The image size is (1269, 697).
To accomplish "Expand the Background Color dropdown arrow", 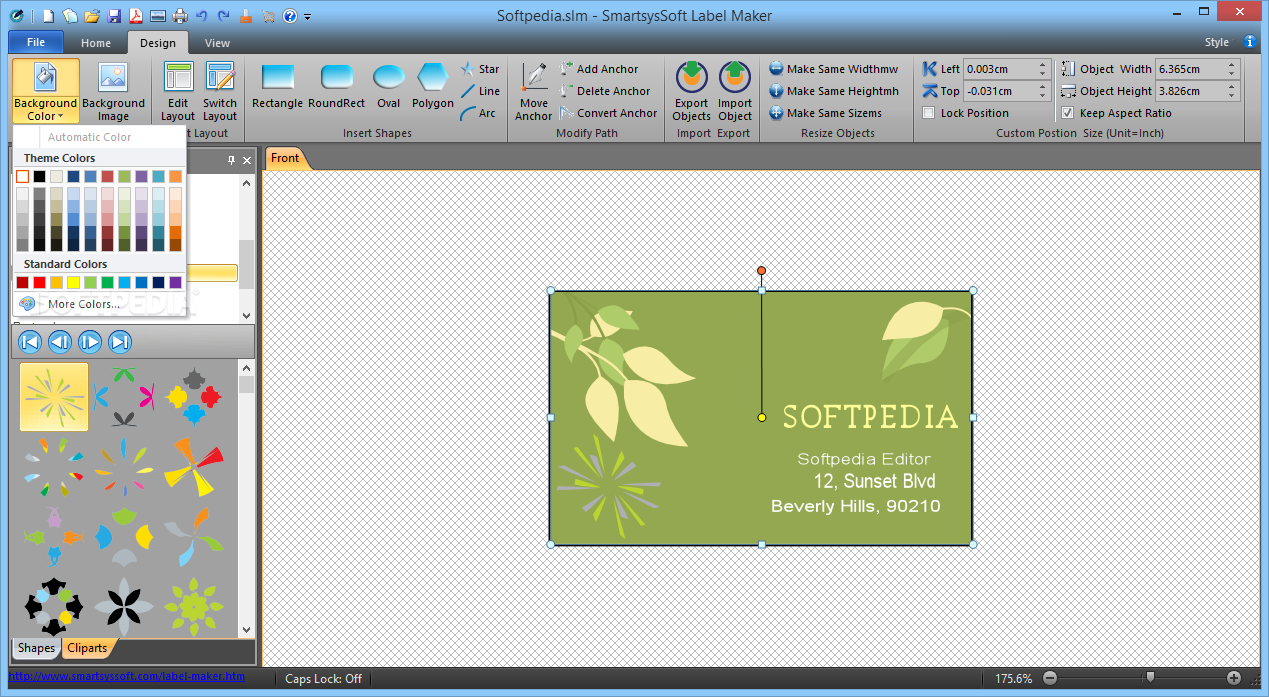I will 60,117.
